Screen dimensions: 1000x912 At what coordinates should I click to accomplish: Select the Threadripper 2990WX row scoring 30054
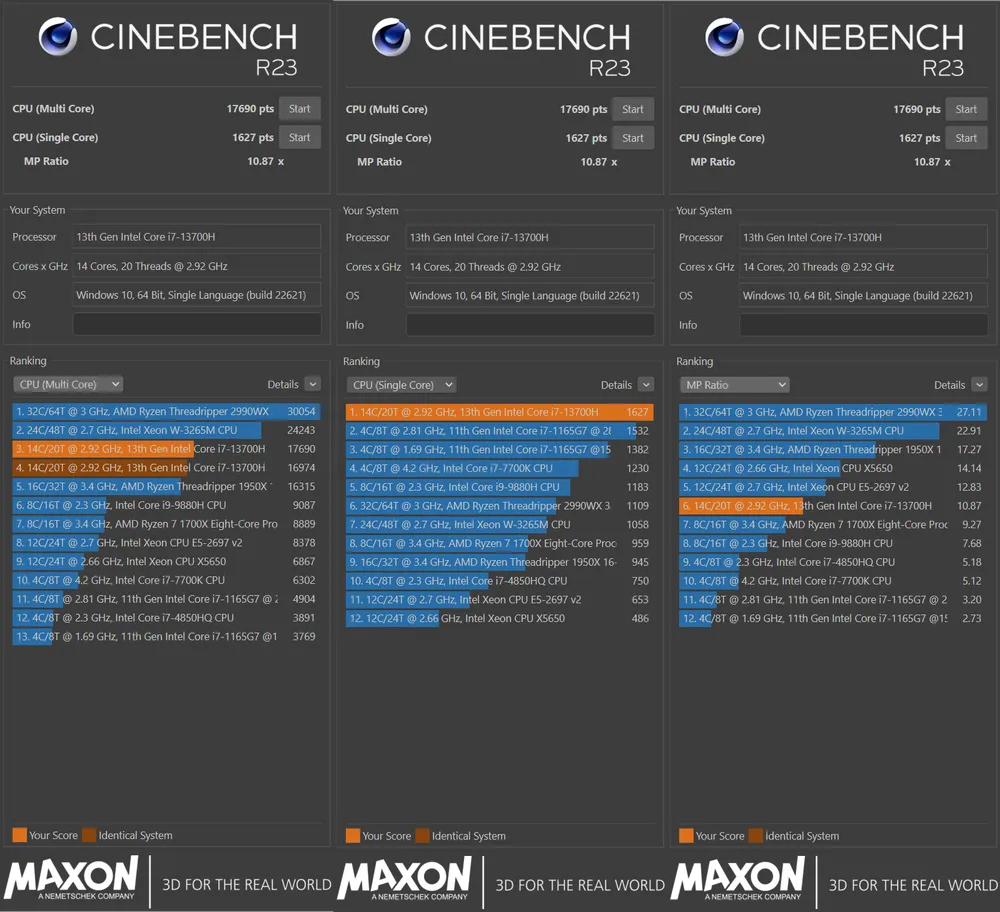tap(166, 411)
